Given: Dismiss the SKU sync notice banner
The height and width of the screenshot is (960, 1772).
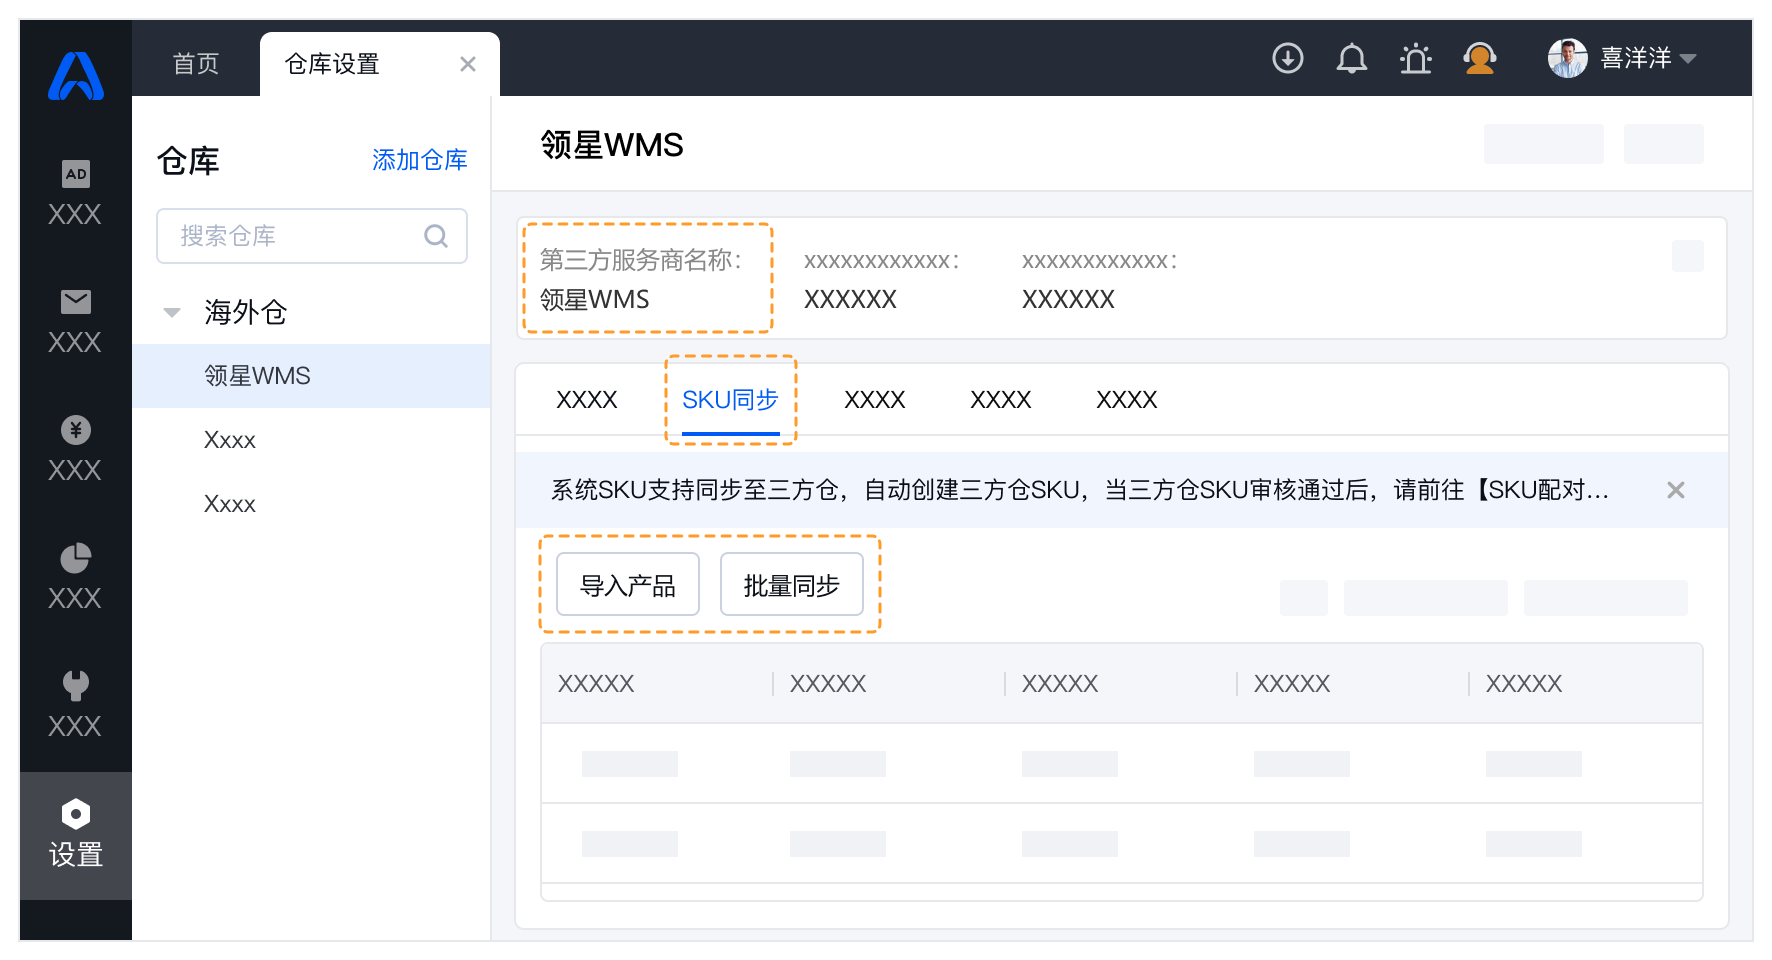Looking at the screenshot, I should click(x=1675, y=490).
